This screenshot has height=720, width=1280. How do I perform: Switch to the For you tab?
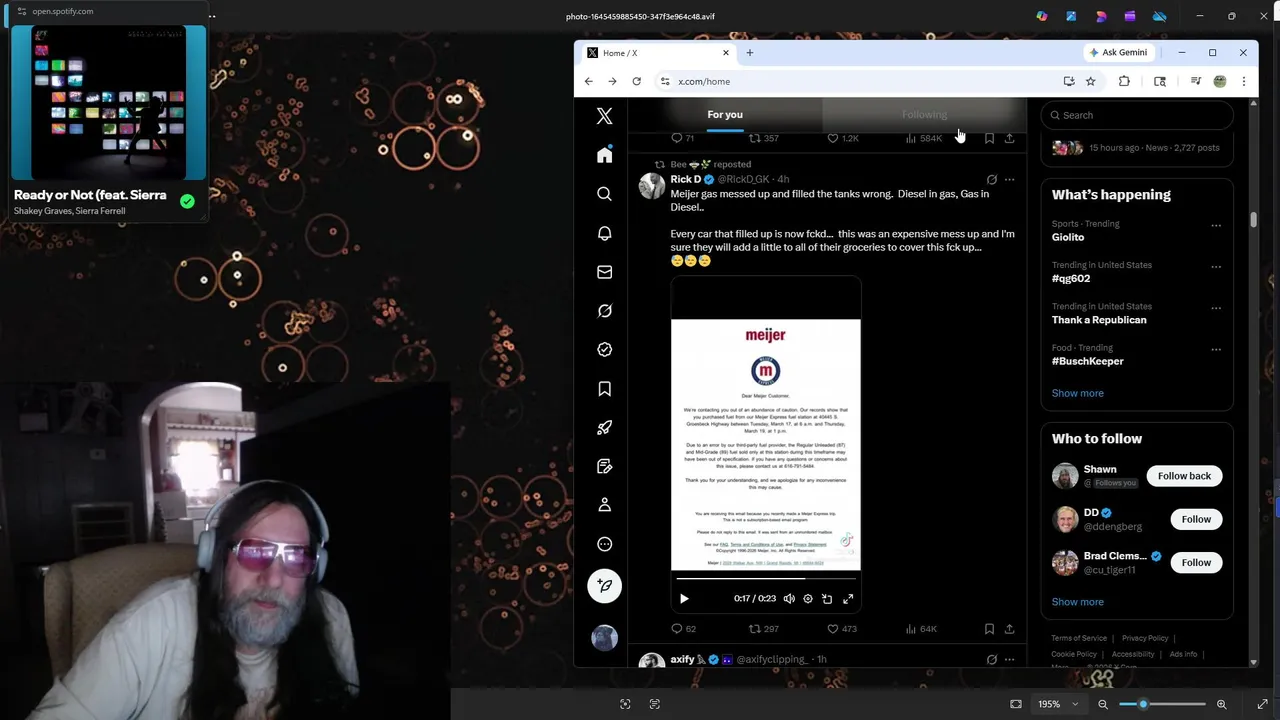pyautogui.click(x=725, y=114)
